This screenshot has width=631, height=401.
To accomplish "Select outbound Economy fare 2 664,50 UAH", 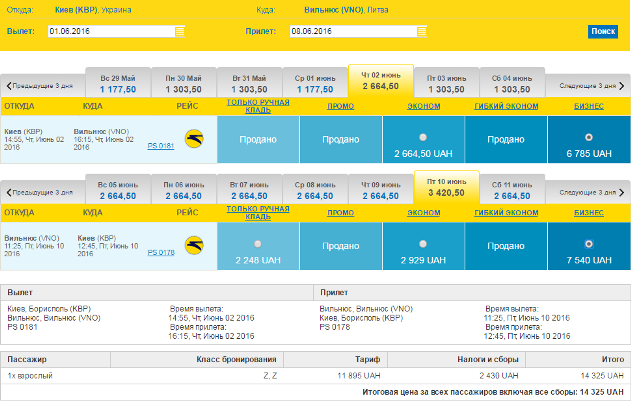I will (x=422, y=136).
